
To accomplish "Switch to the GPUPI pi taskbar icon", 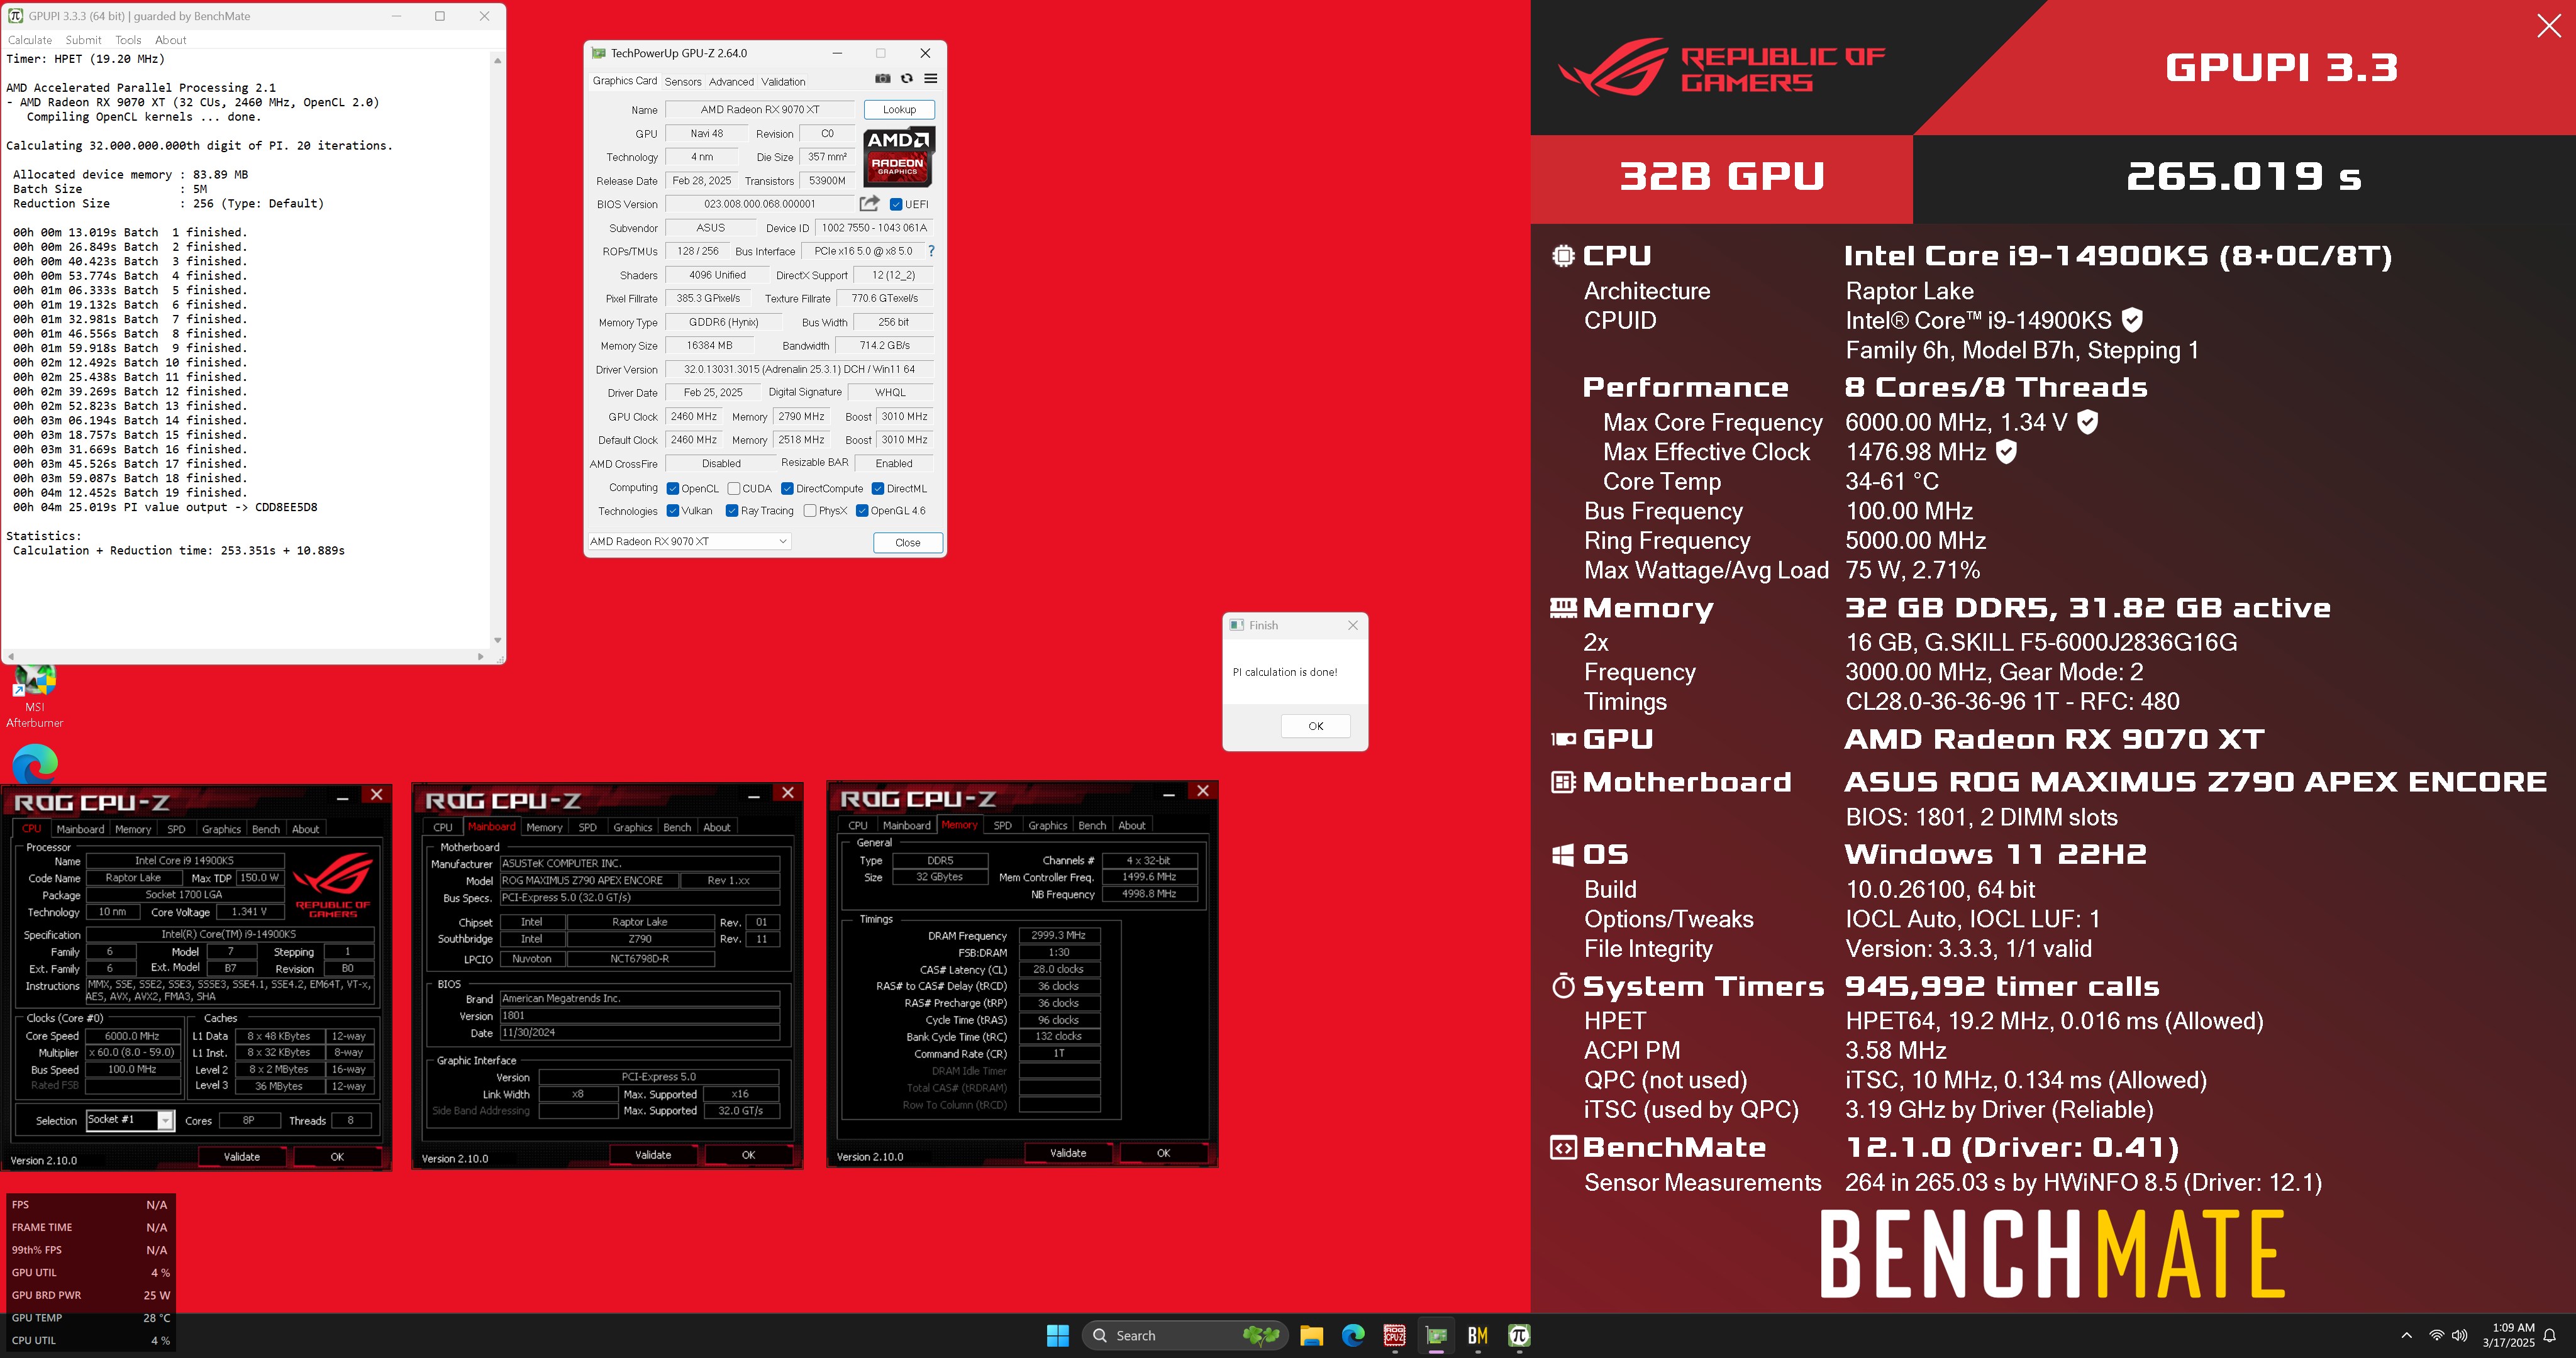I will (1520, 1335).
